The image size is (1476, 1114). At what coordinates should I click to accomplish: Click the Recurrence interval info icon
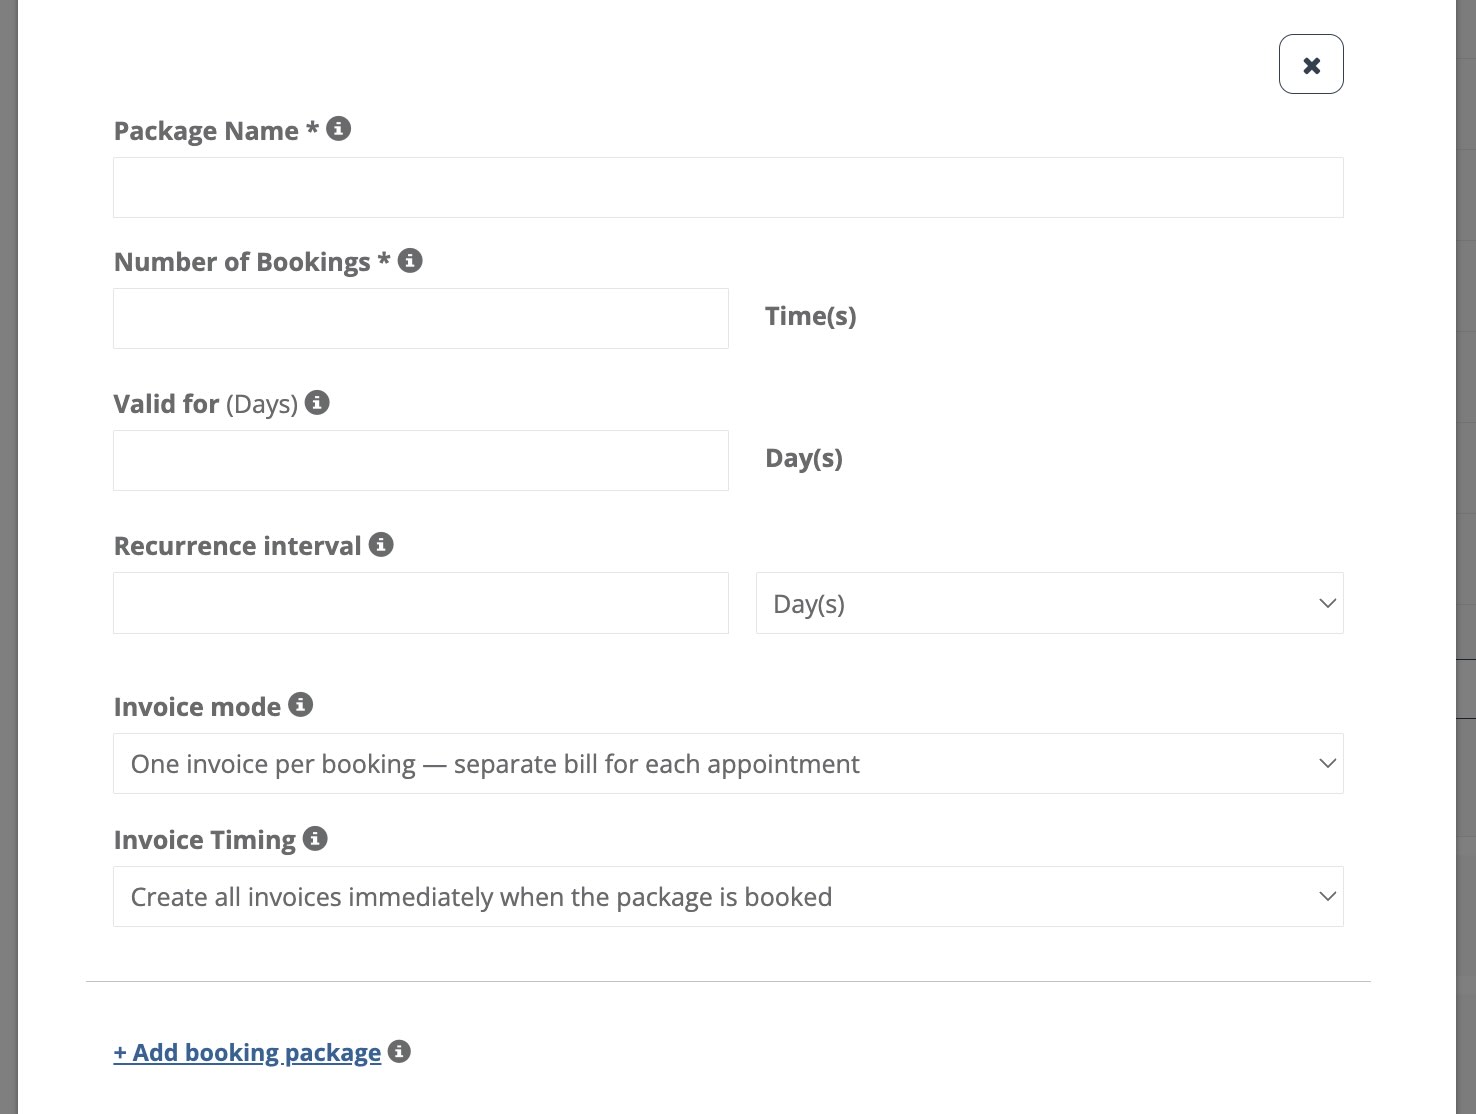pos(381,545)
